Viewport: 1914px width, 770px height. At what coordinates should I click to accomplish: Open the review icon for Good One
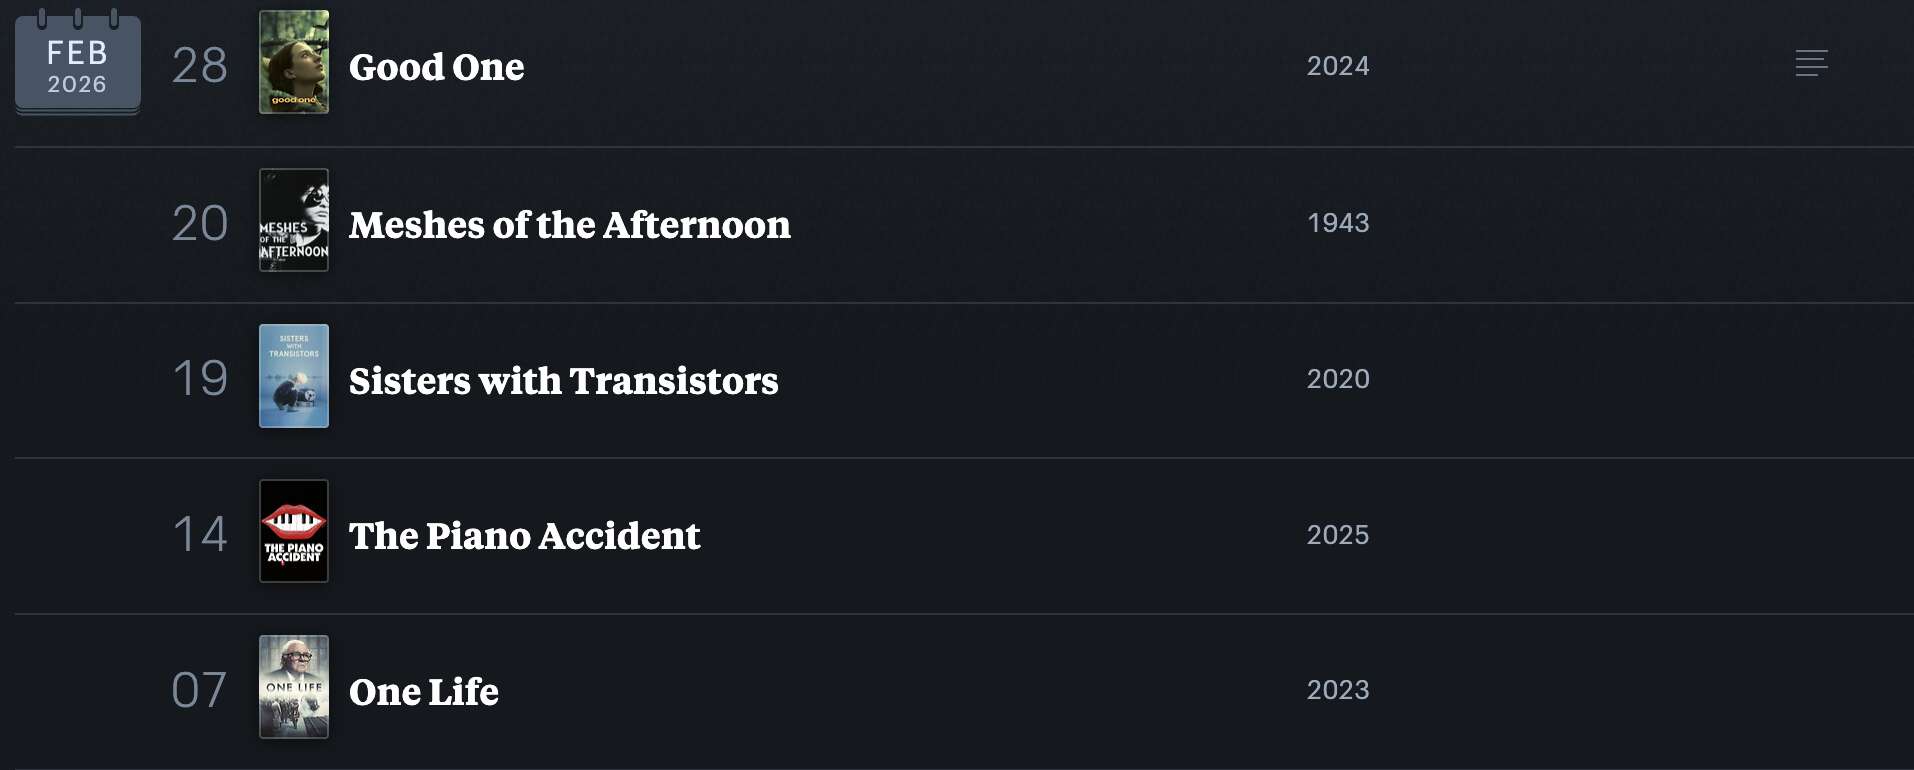click(1811, 63)
